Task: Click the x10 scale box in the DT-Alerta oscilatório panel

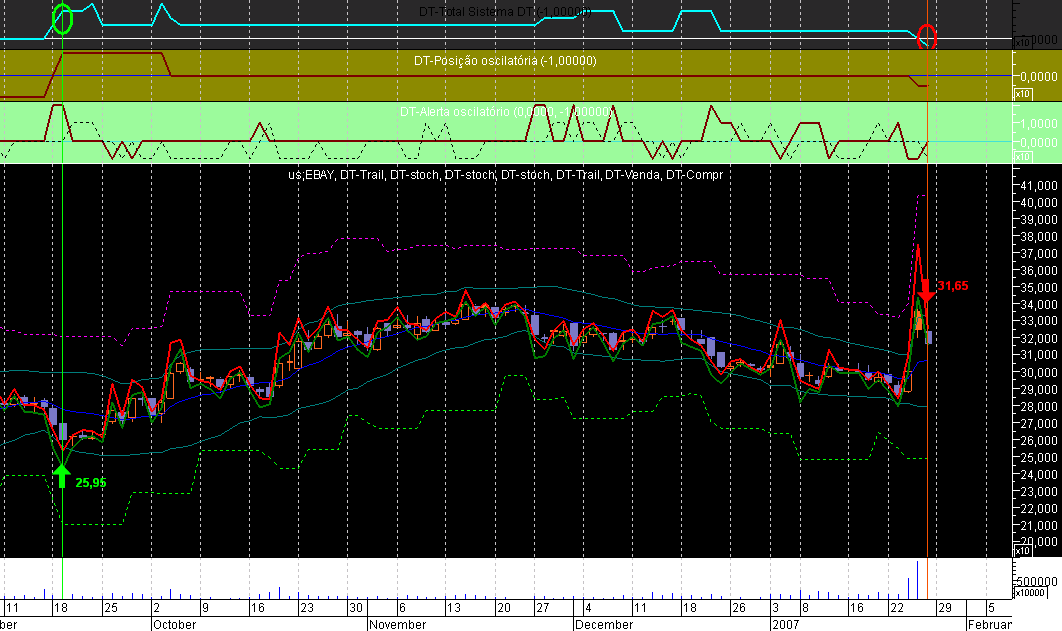Action: tap(1023, 157)
